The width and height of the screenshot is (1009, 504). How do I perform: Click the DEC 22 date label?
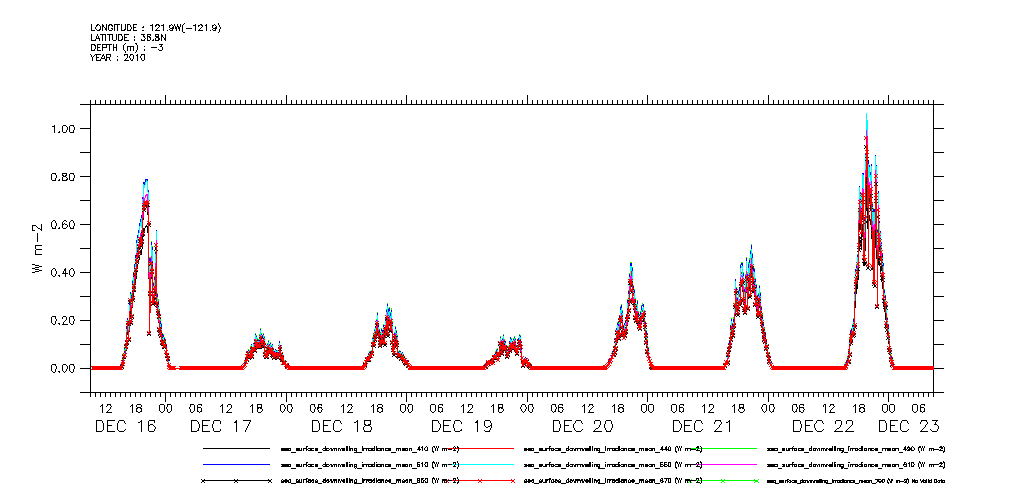(823, 426)
